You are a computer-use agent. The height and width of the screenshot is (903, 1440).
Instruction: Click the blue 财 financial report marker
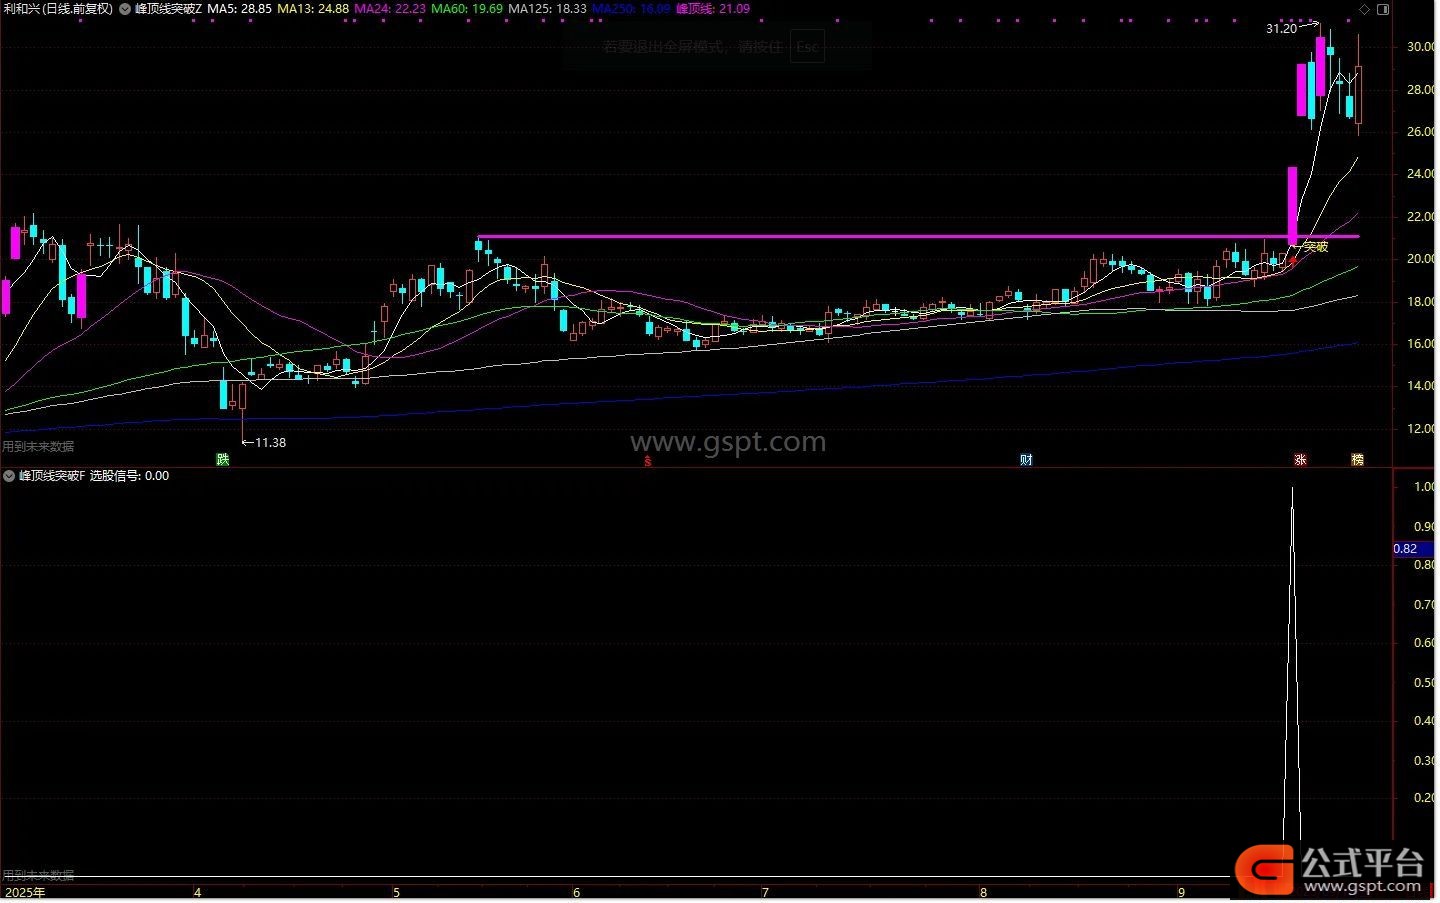1026,460
